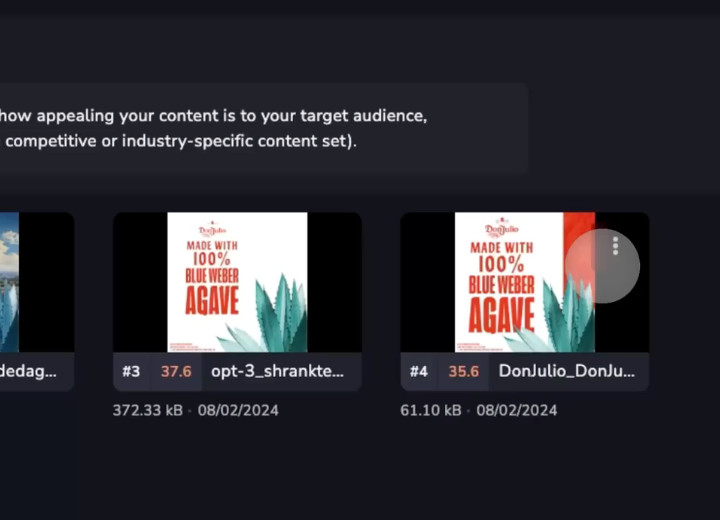
Task: Click the #3 rank badge
Action: pos(131,371)
